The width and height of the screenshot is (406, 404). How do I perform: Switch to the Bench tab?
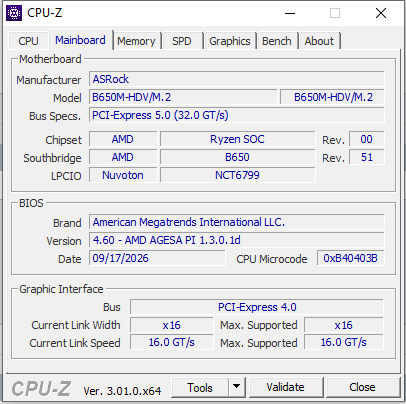click(x=277, y=41)
